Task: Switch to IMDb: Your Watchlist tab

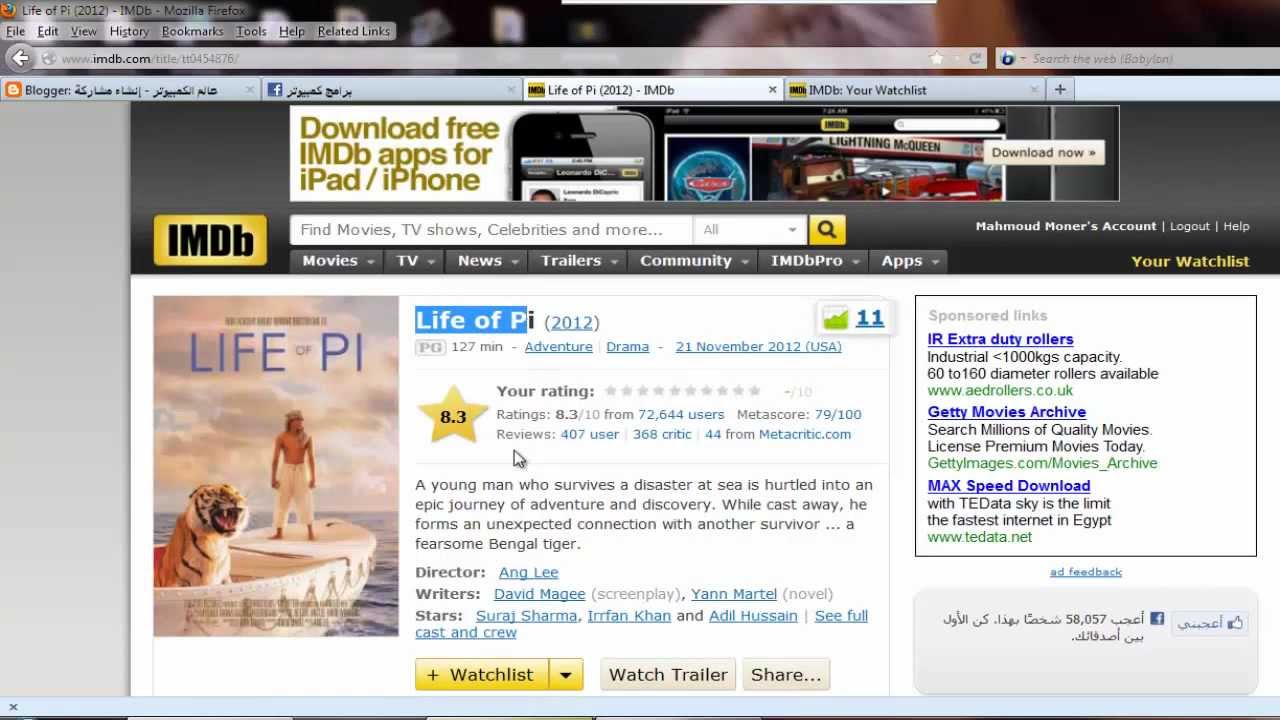Action: pyautogui.click(x=915, y=90)
